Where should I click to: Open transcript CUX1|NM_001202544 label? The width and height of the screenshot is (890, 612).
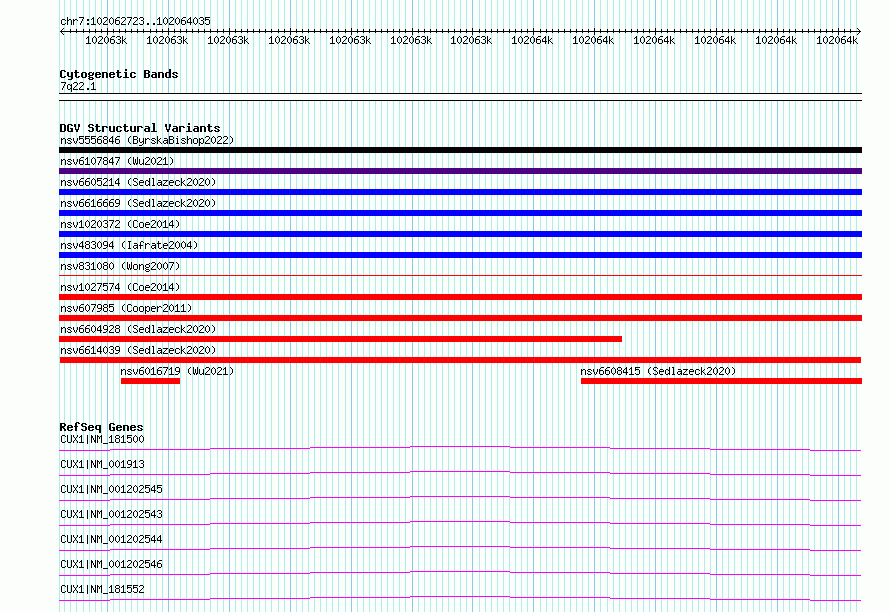[111, 539]
